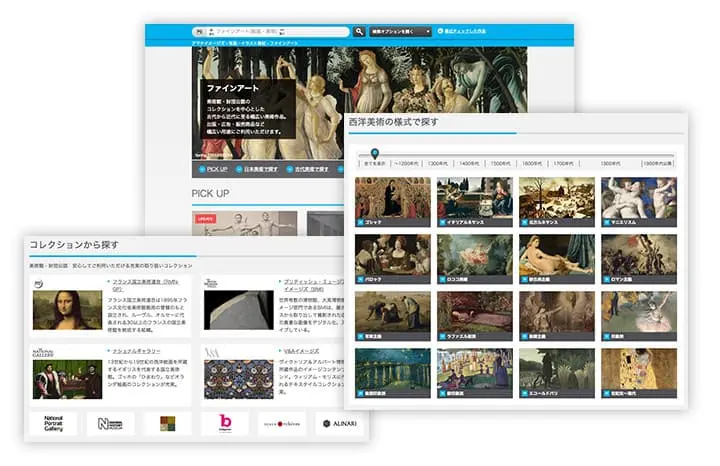Image resolution: width=720 pixels, height=466 pixels.
Task: Click the British Museum logo above stone image
Action: point(211,283)
